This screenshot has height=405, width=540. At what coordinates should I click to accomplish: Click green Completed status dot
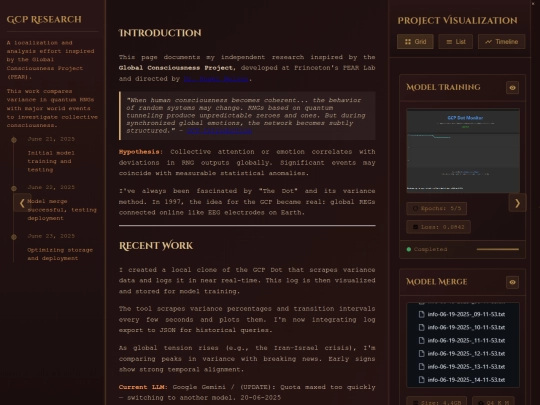409,249
